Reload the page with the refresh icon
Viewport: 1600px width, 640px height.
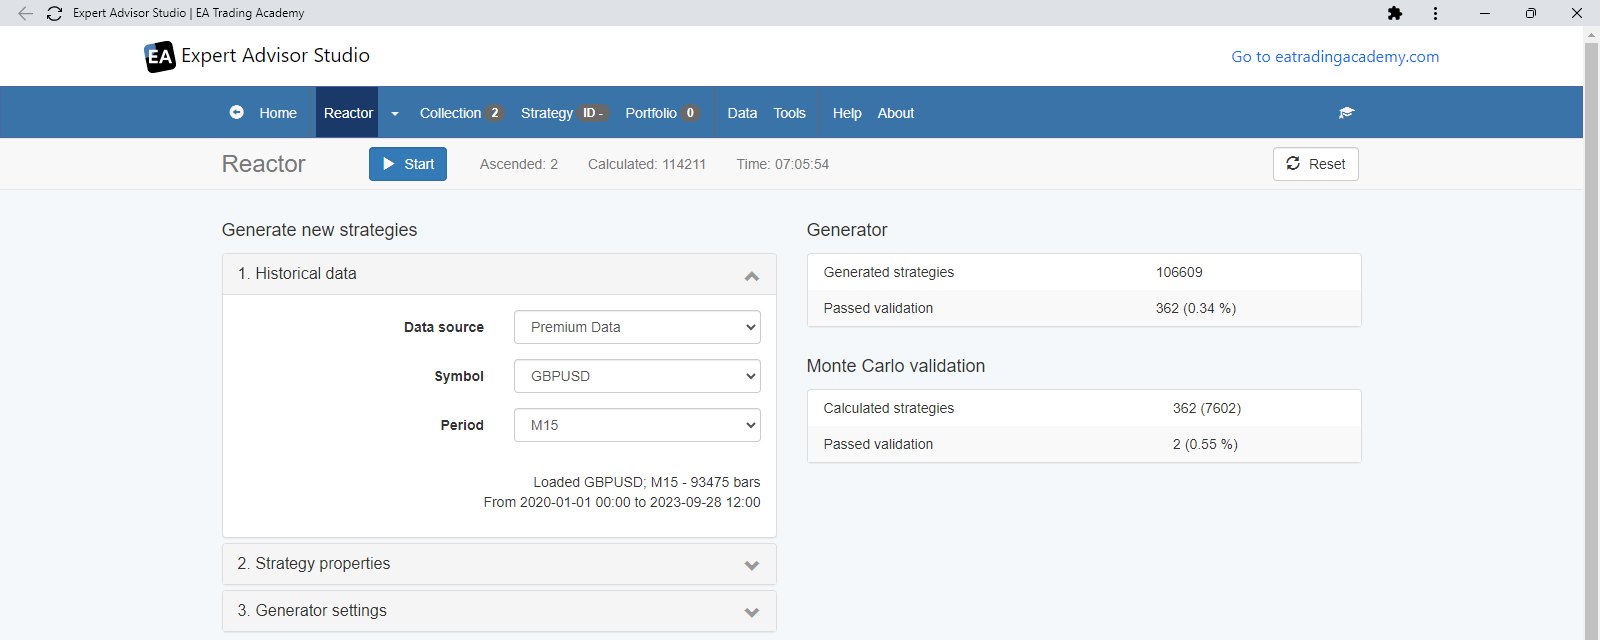55,13
